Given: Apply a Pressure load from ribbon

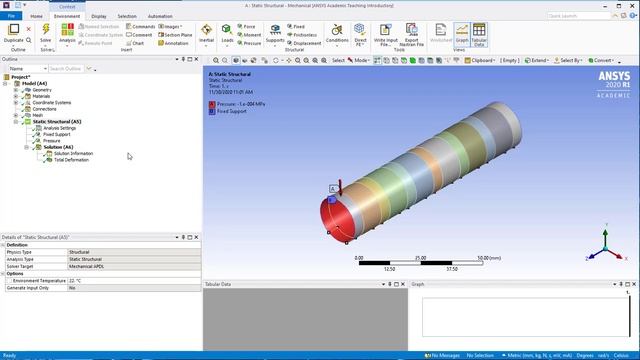Looking at the screenshot, I should click(249, 43).
